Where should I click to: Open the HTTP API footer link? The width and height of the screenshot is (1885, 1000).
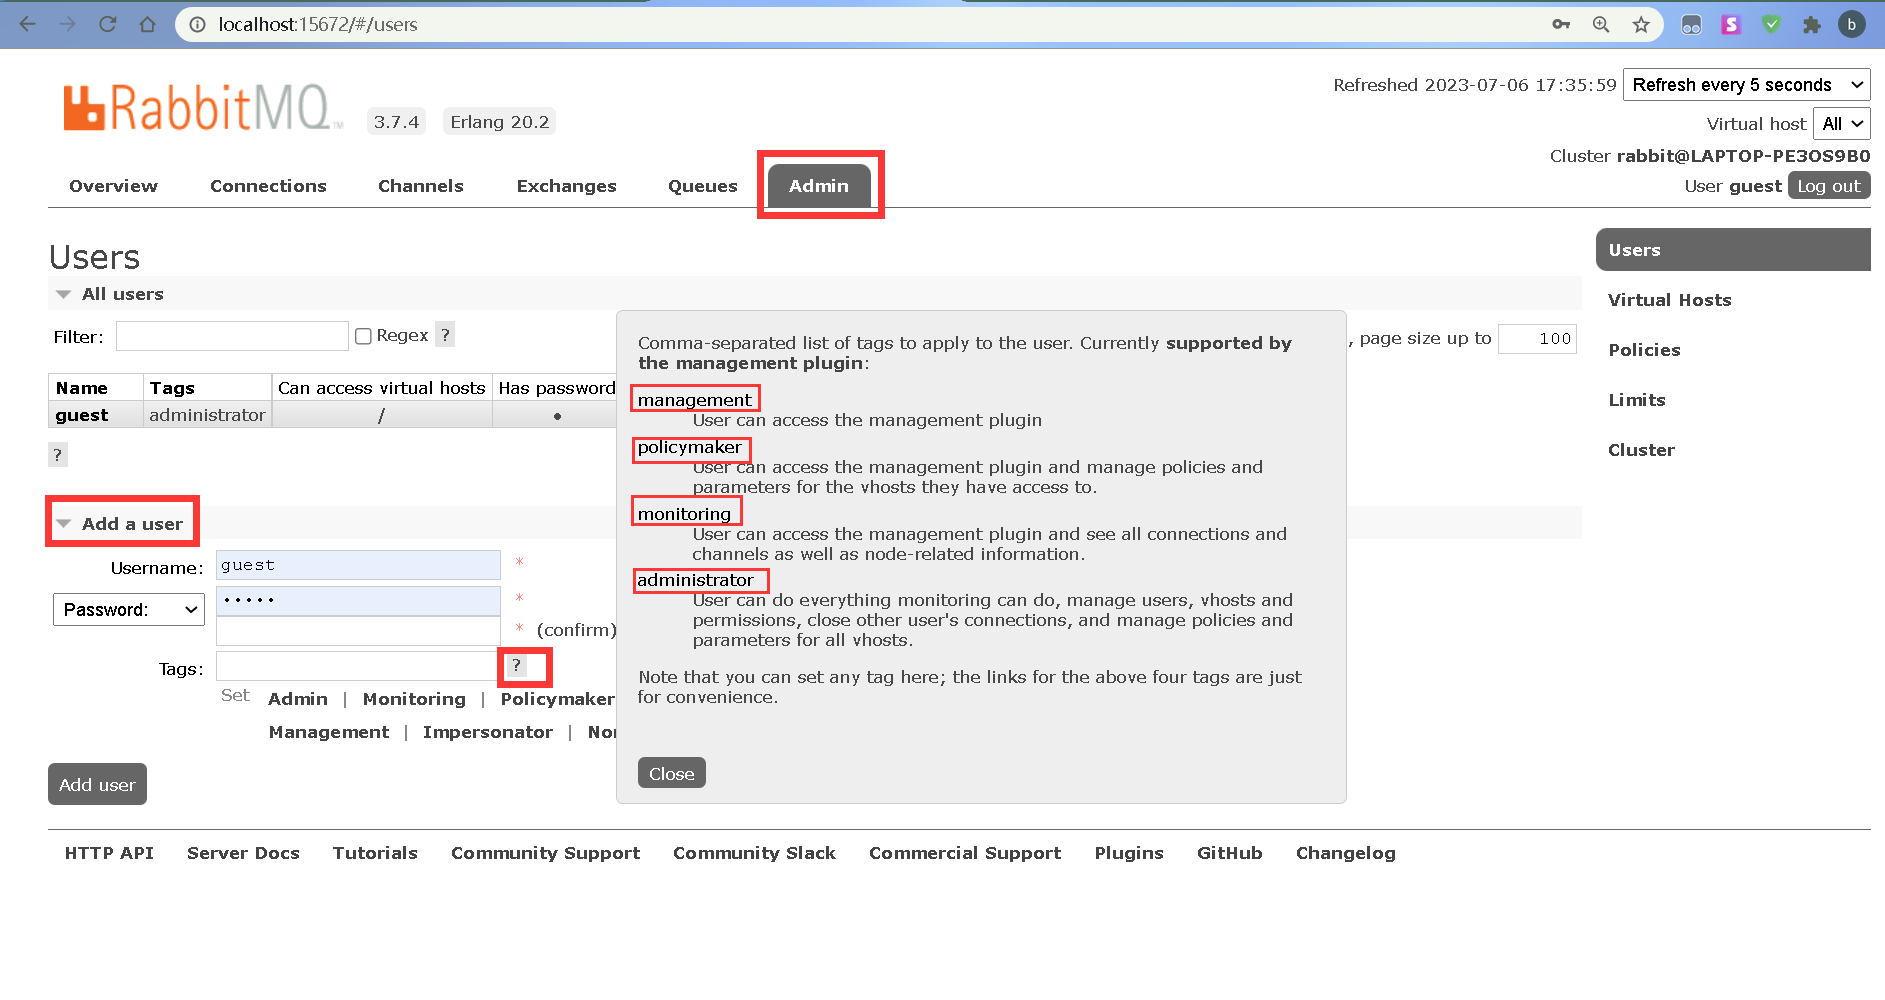[x=109, y=853]
